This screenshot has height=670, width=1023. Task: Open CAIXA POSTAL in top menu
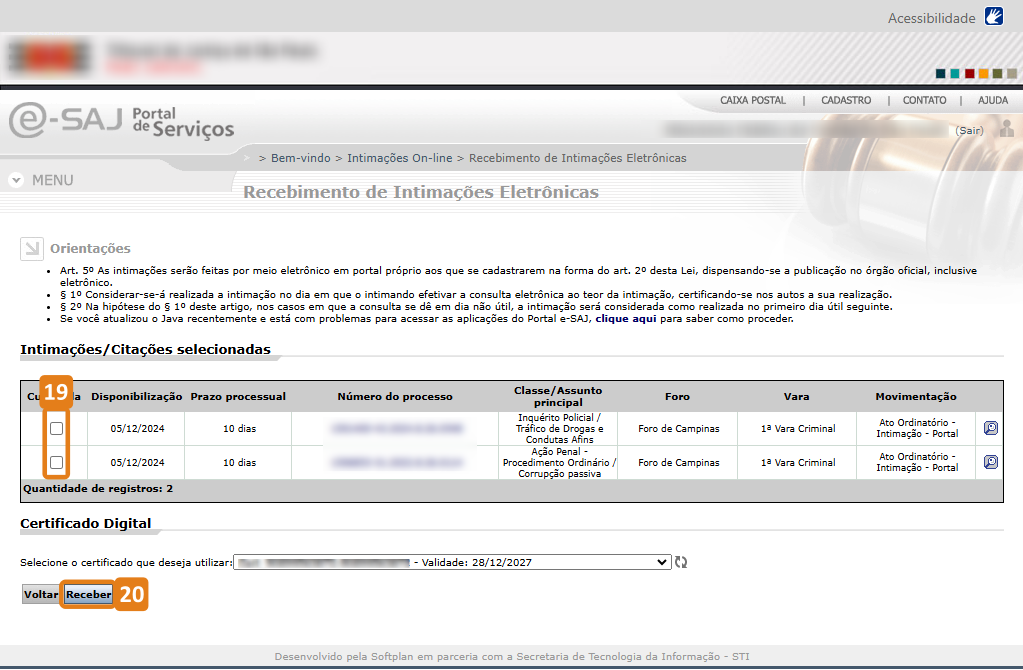pos(753,100)
